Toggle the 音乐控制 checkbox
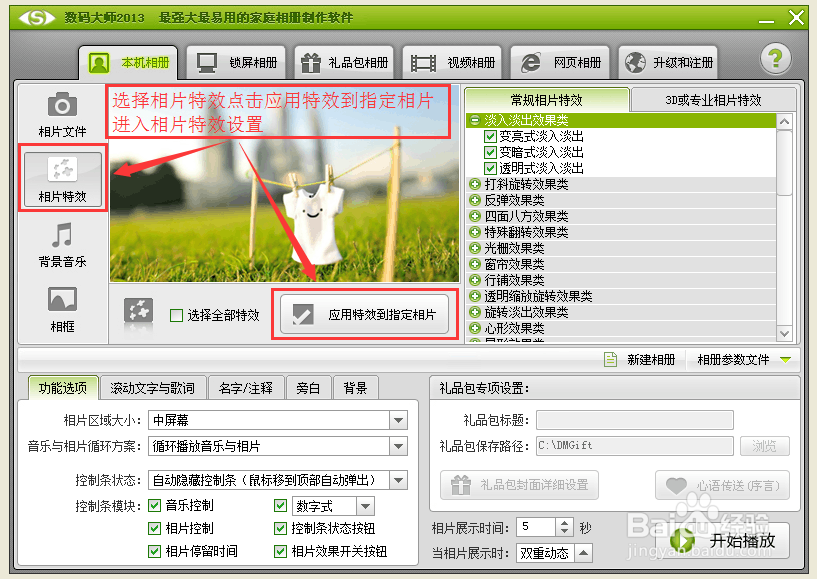This screenshot has width=817, height=579. 154,505
